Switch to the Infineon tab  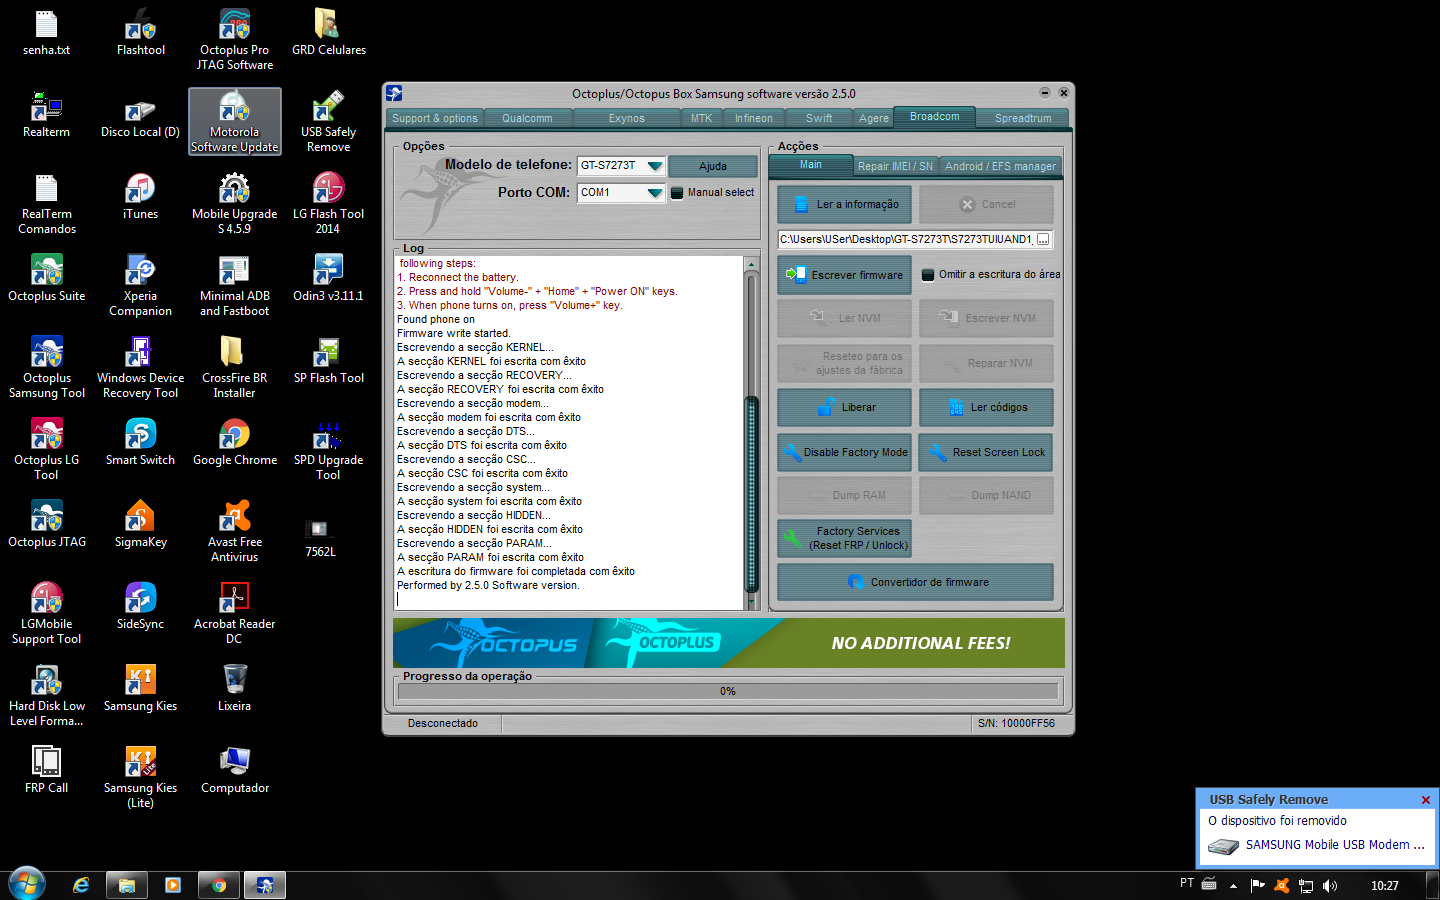pos(754,118)
